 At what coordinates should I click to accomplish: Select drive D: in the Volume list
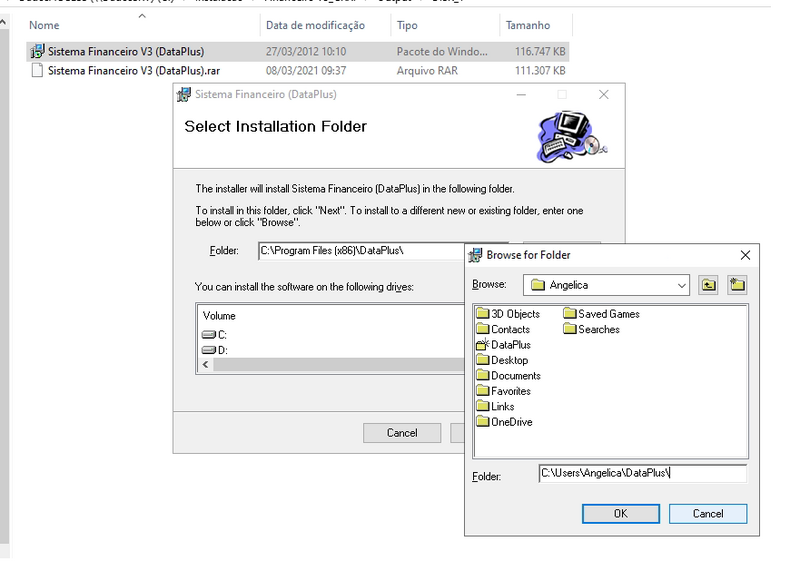(214, 350)
